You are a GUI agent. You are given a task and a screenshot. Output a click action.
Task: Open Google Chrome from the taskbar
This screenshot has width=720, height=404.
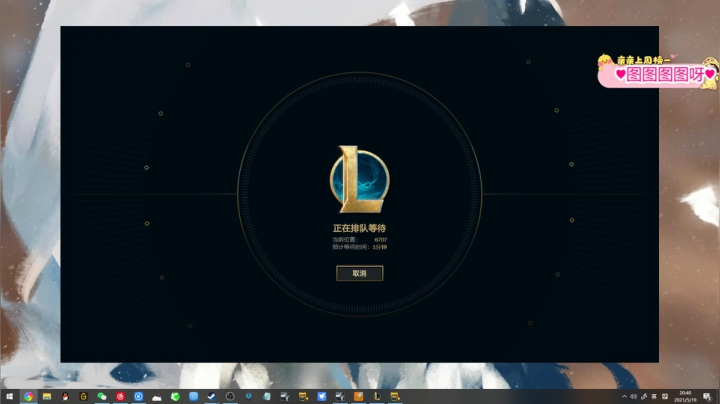(28, 396)
